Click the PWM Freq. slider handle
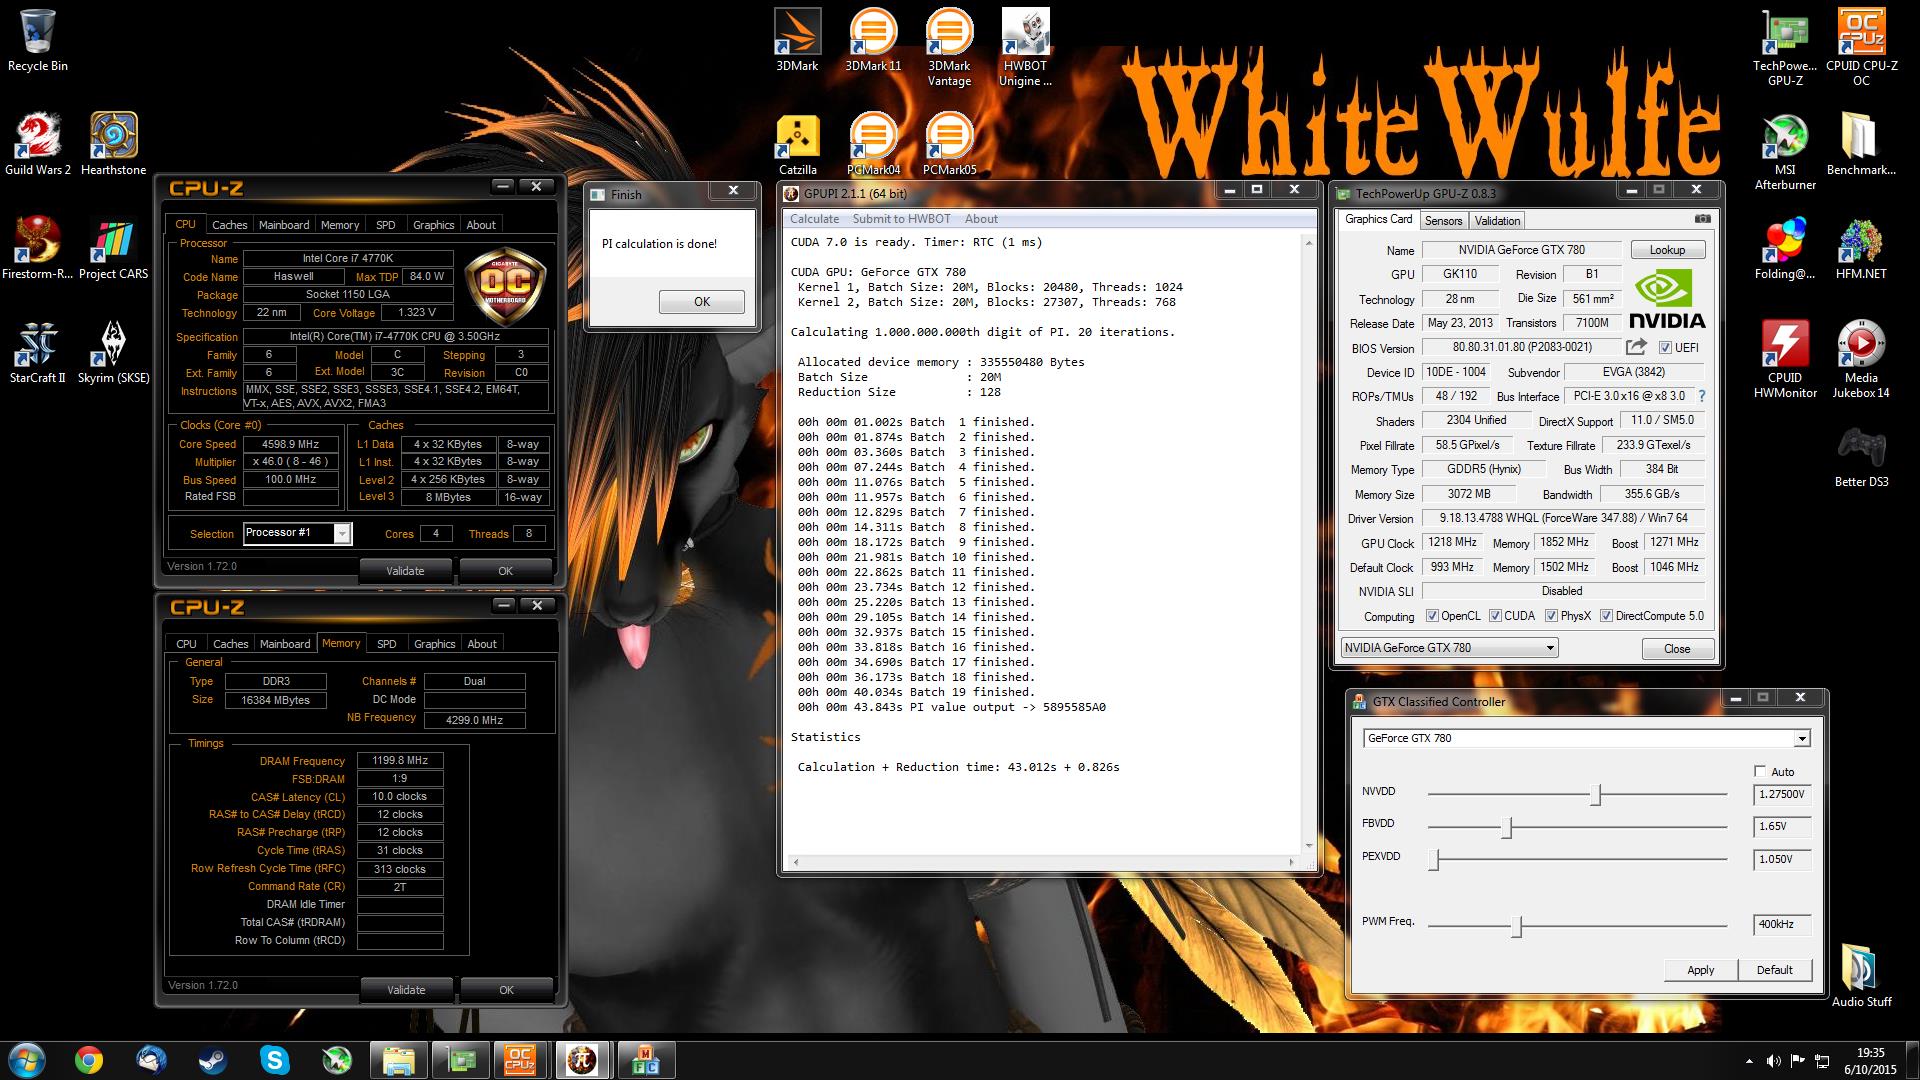This screenshot has height=1080, width=1920. tap(1516, 926)
